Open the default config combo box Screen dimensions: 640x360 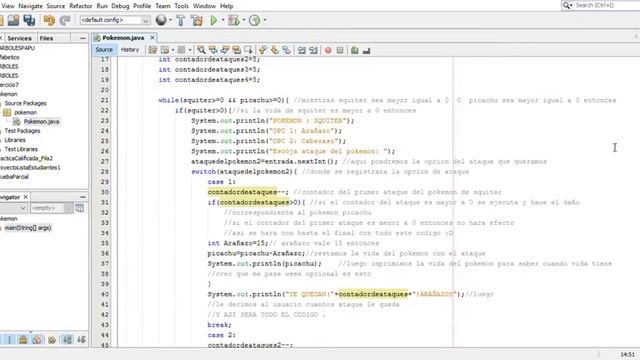115,20
